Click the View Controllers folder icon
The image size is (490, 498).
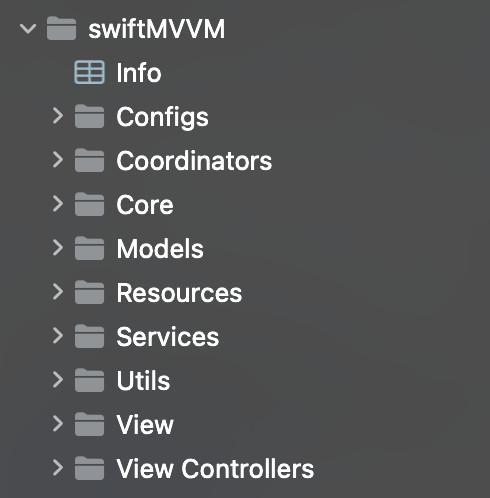pos(89,468)
